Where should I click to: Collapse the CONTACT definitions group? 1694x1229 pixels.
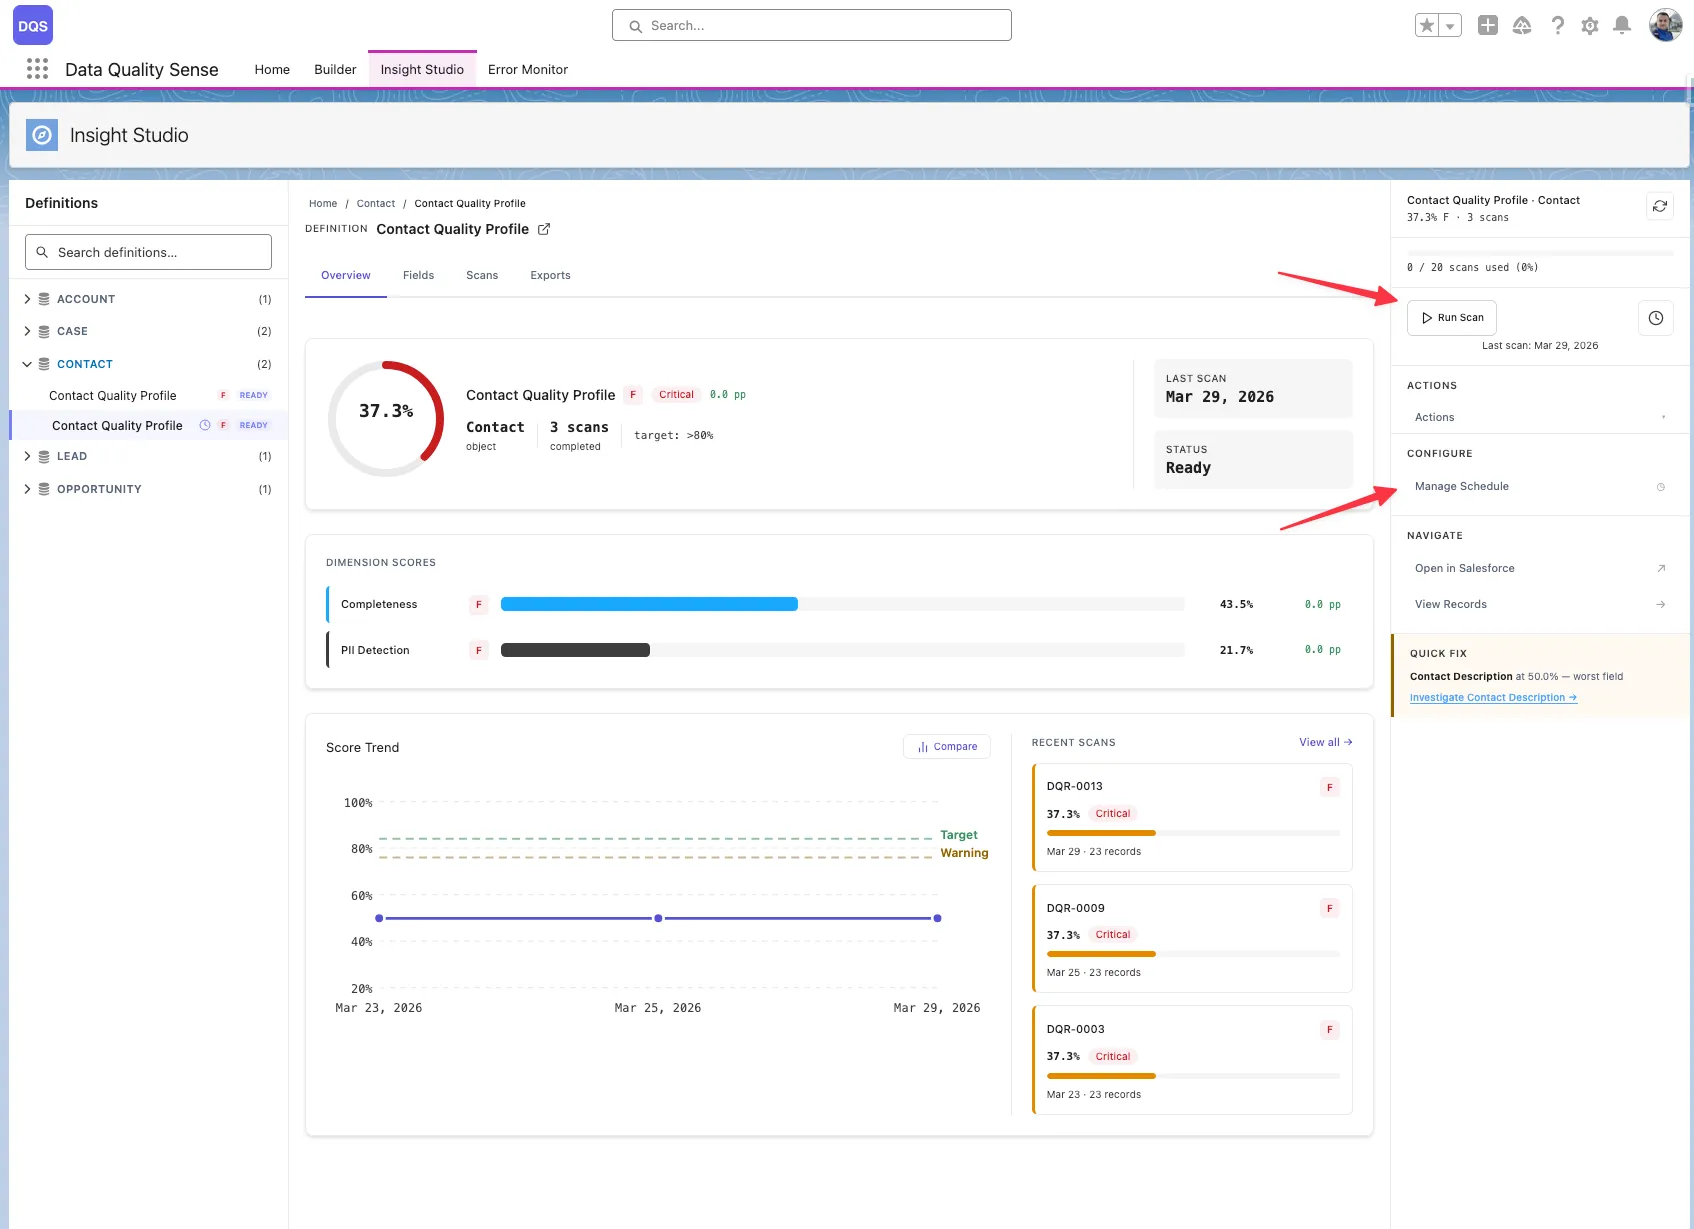tap(28, 364)
